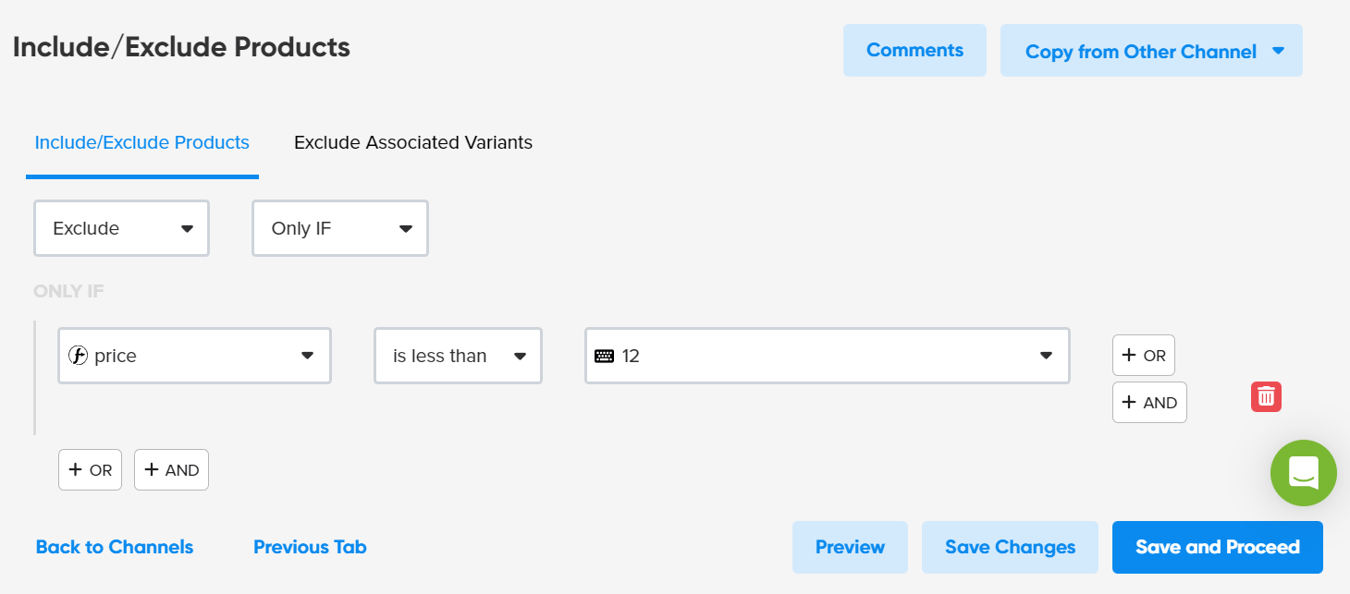The height and width of the screenshot is (594, 1350).
Task: Click the plus icon on the bottom OR button
Action: point(77,469)
